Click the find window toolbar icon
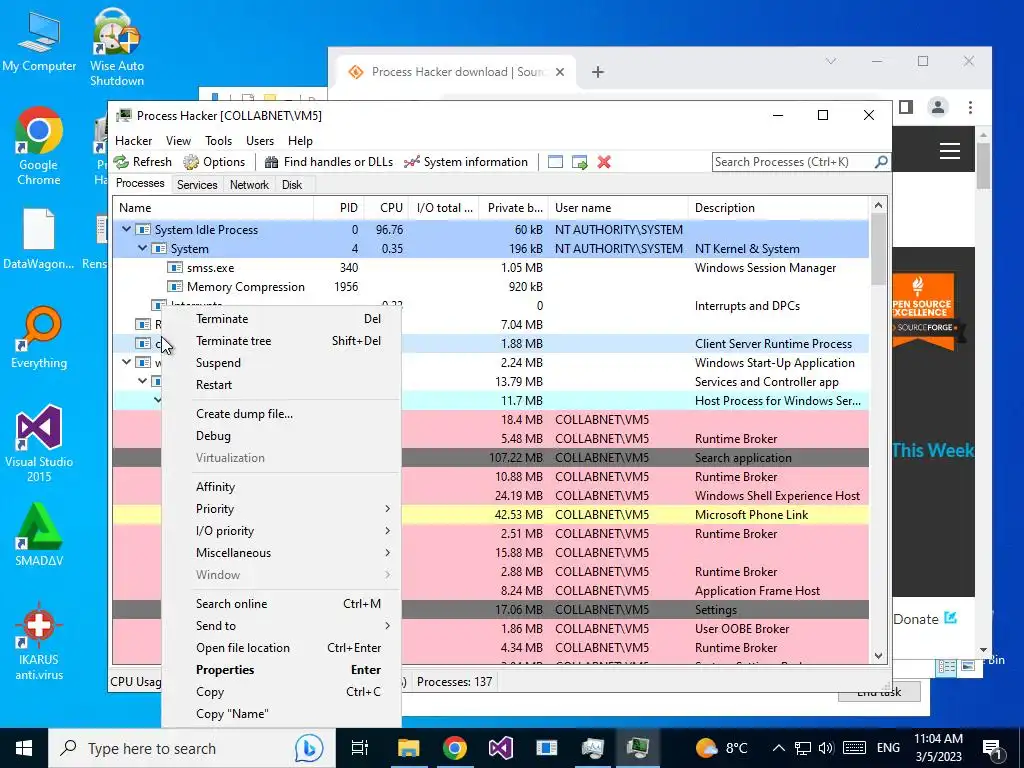 point(555,162)
